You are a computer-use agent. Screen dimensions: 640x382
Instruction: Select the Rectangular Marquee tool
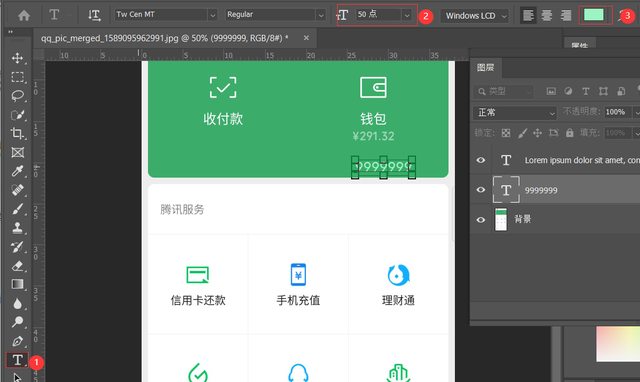[x=17, y=77]
